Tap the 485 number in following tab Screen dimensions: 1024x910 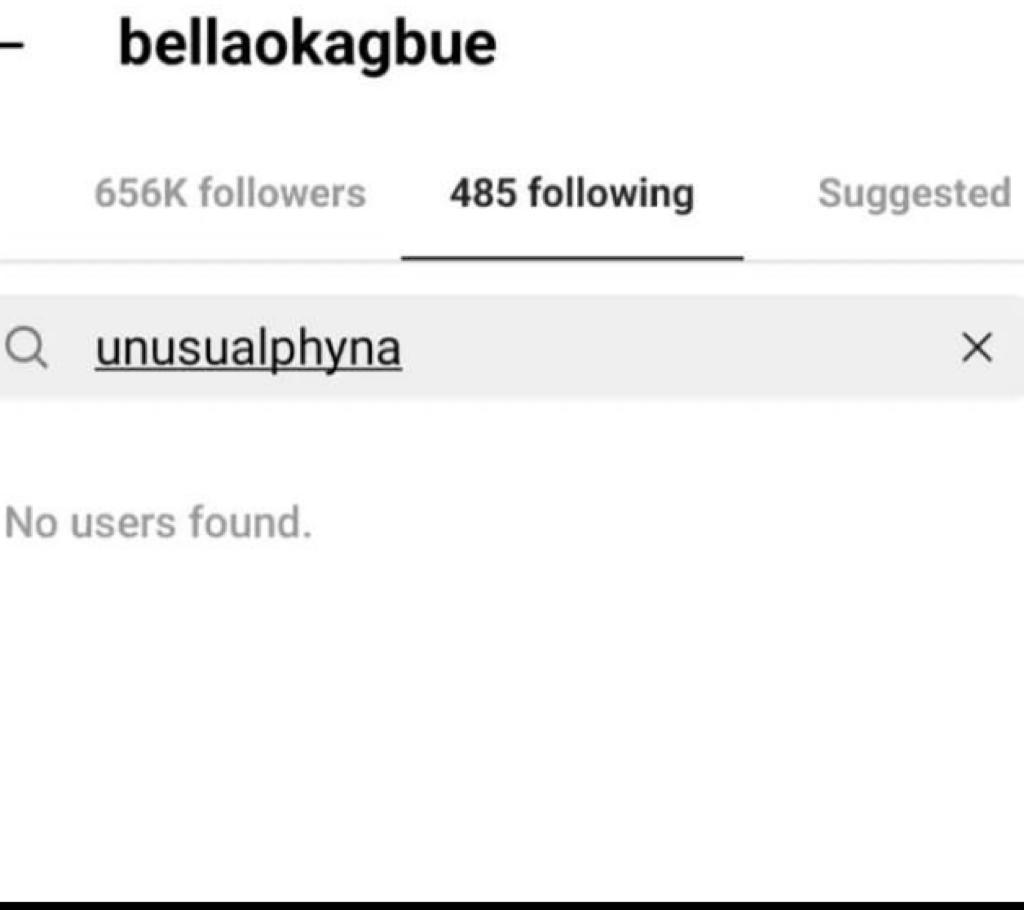pos(483,193)
